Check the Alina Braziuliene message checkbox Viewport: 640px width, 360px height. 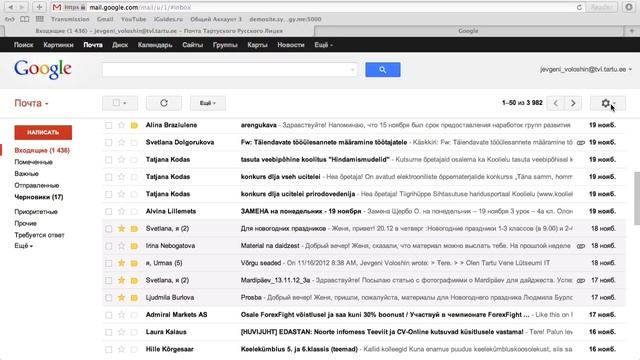coord(108,125)
